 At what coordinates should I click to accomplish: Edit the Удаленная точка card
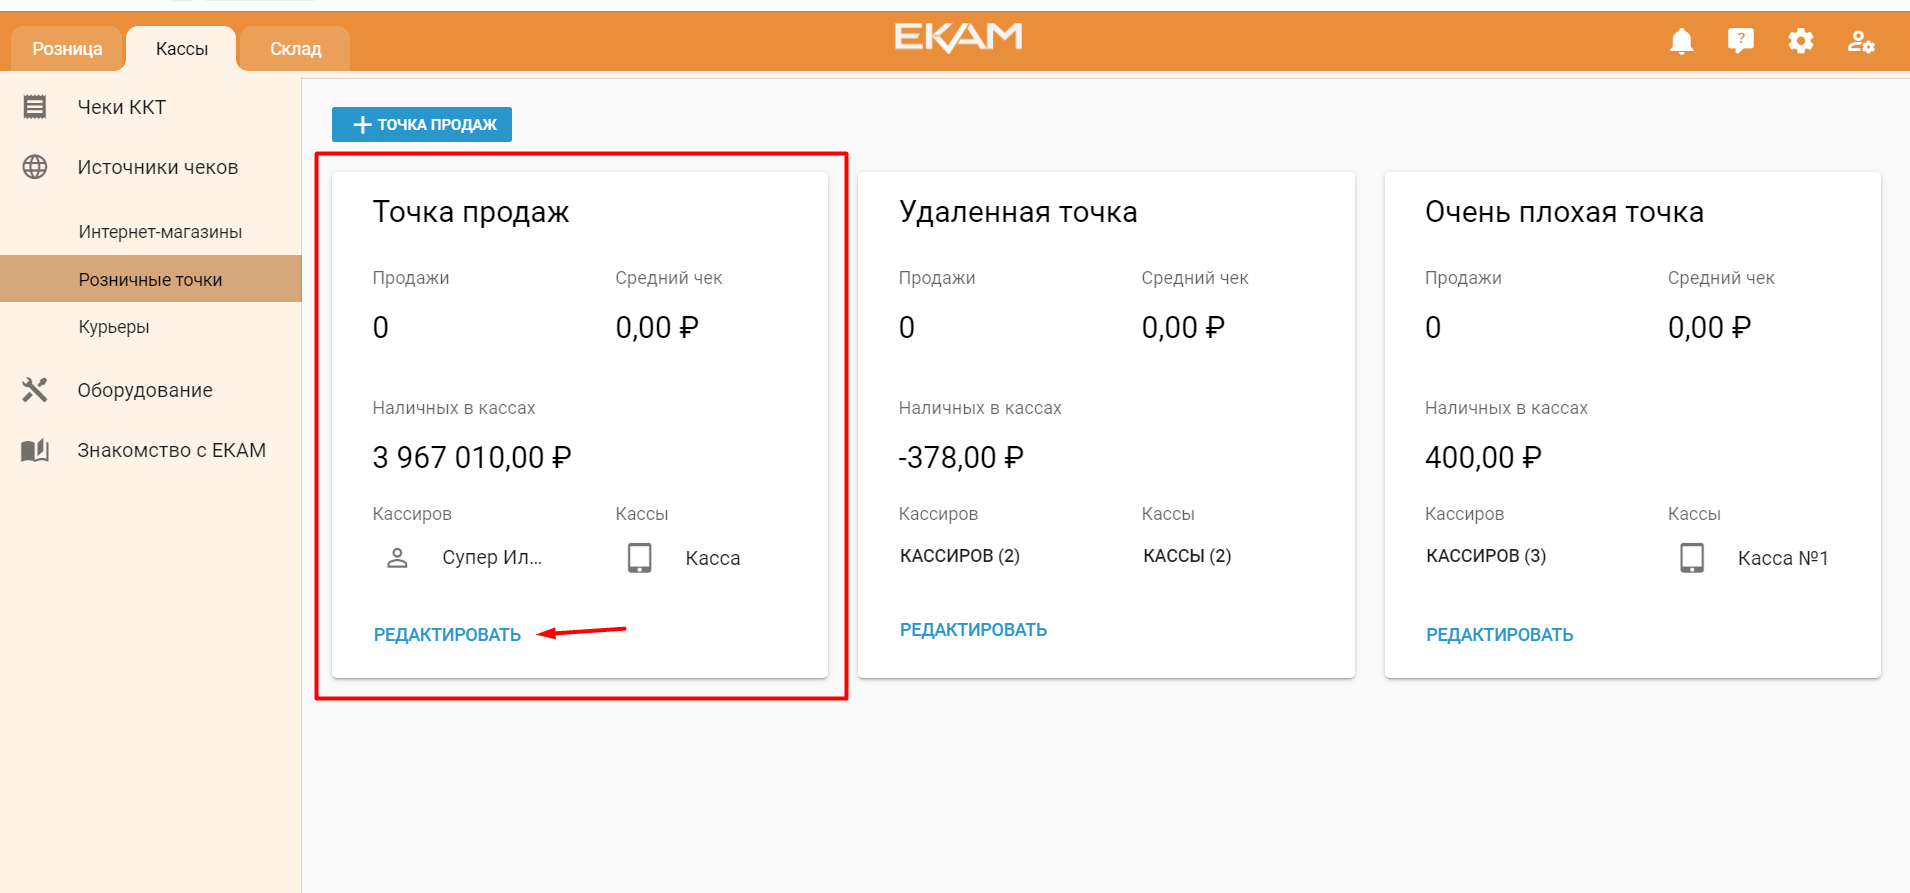coord(973,630)
